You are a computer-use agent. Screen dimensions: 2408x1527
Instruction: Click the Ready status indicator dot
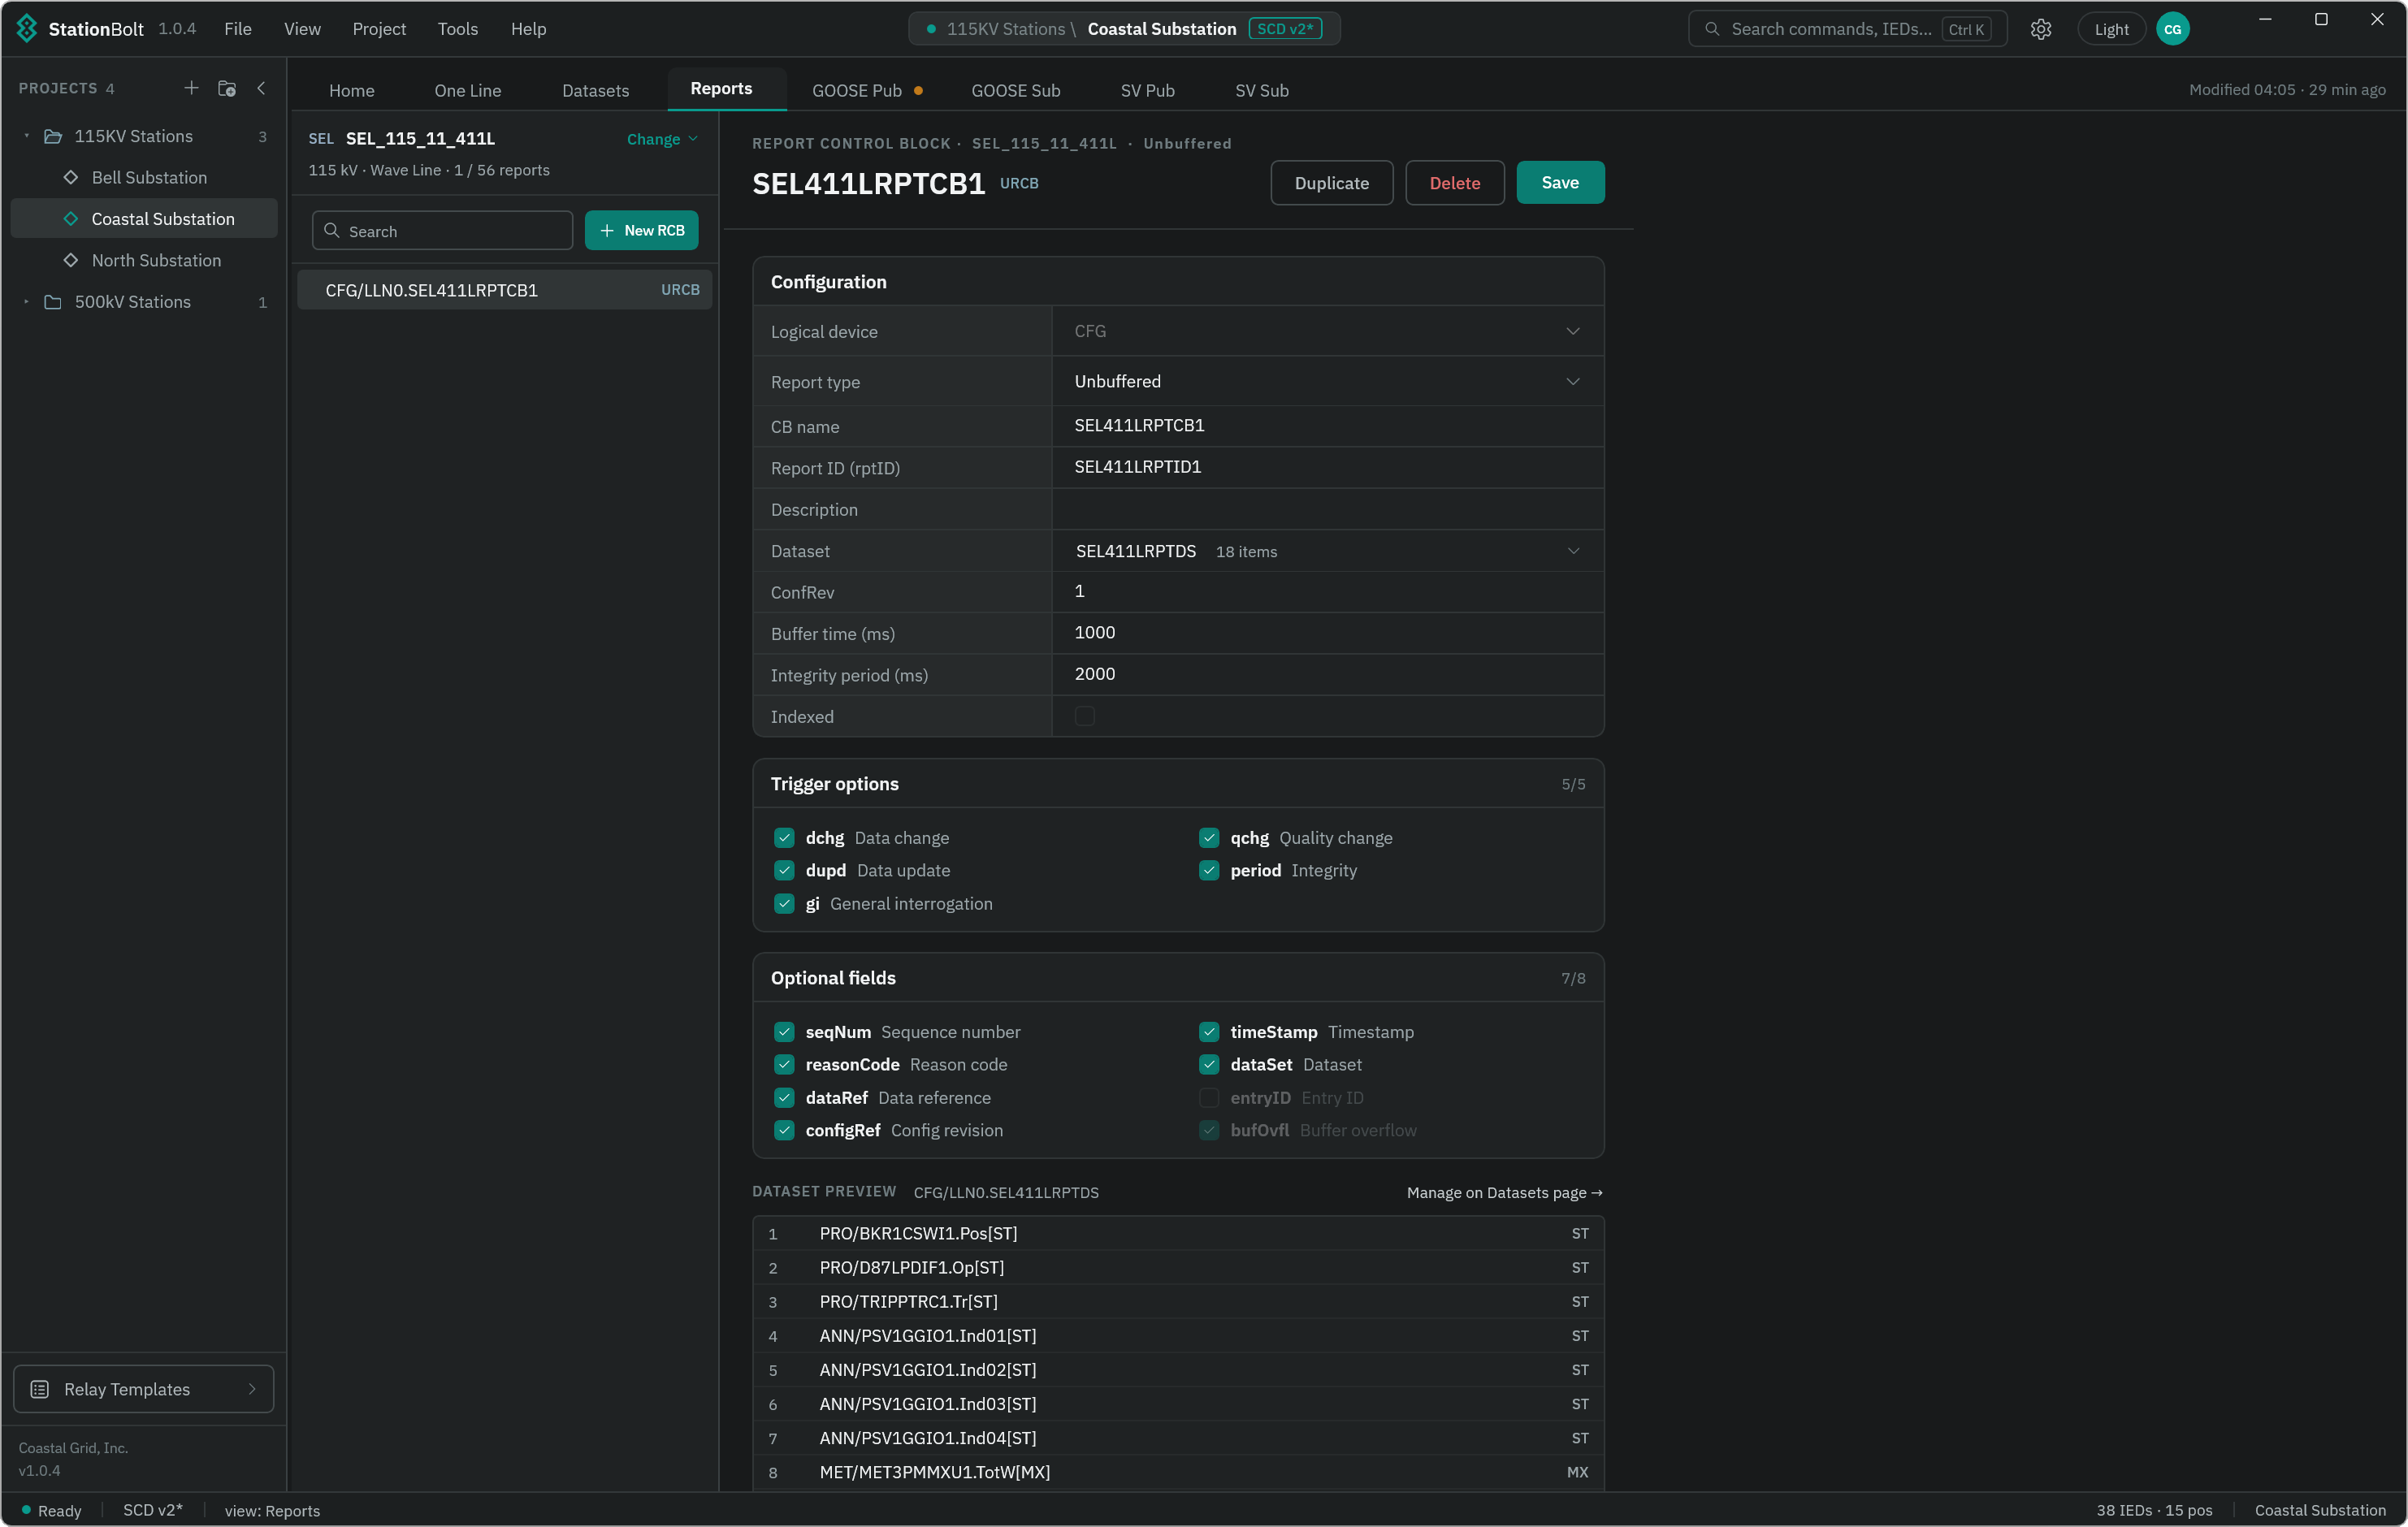click(26, 1510)
